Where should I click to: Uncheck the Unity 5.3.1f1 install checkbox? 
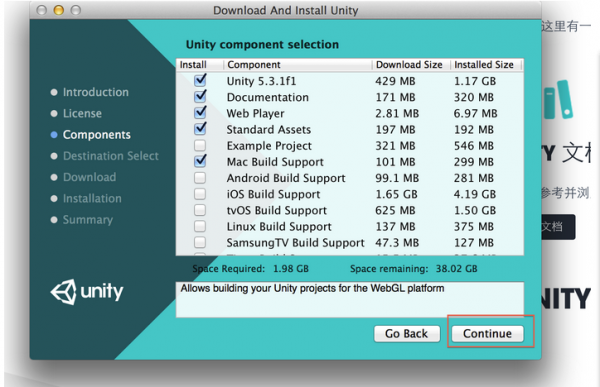(x=200, y=81)
